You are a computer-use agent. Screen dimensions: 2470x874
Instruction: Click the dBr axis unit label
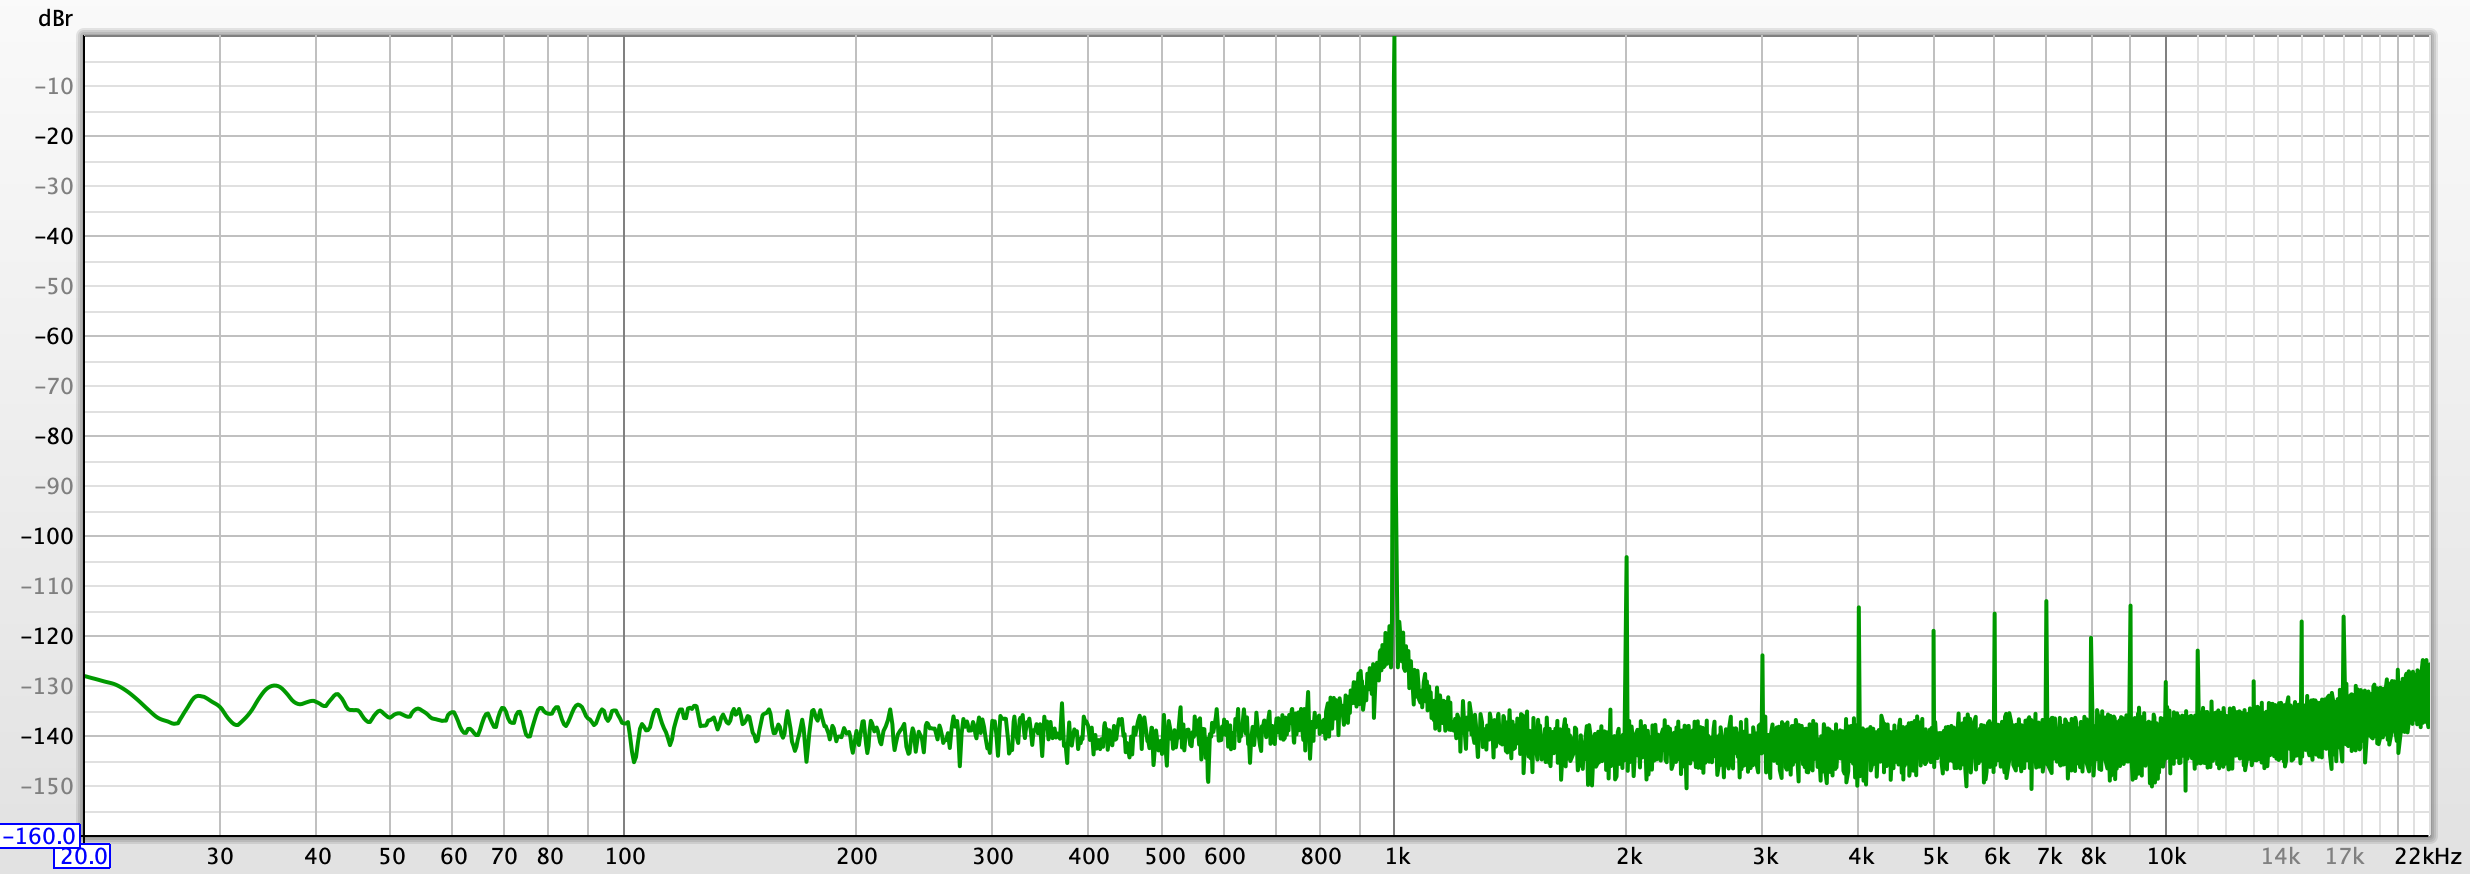[55, 18]
